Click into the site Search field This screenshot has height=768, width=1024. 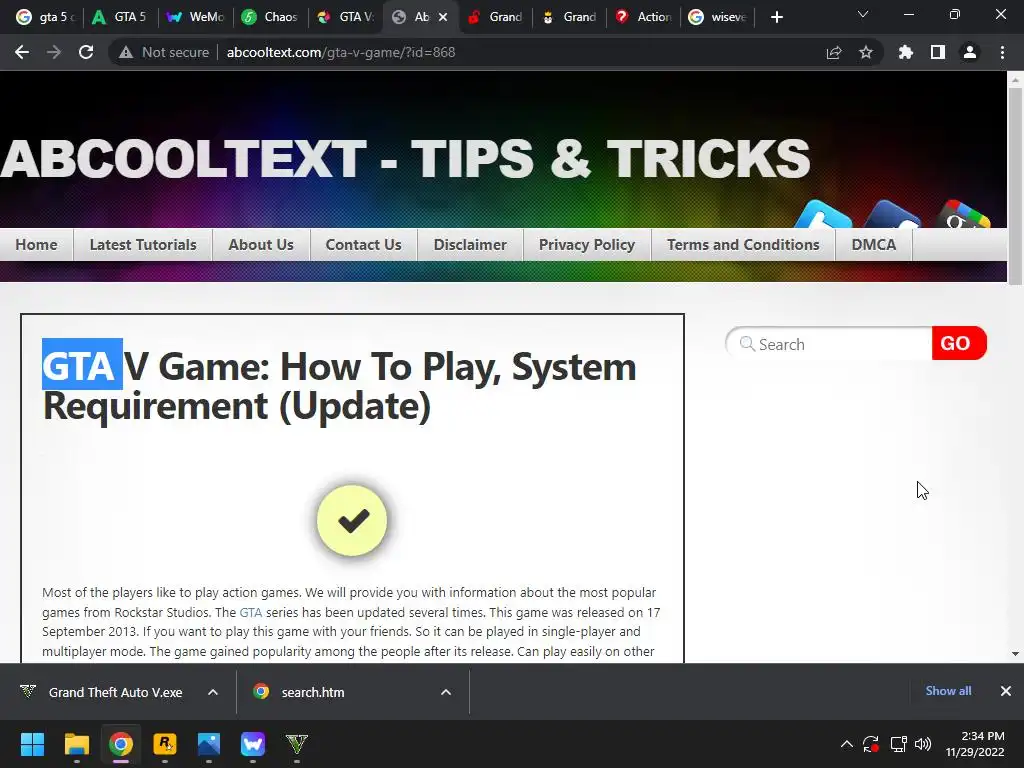pos(829,344)
